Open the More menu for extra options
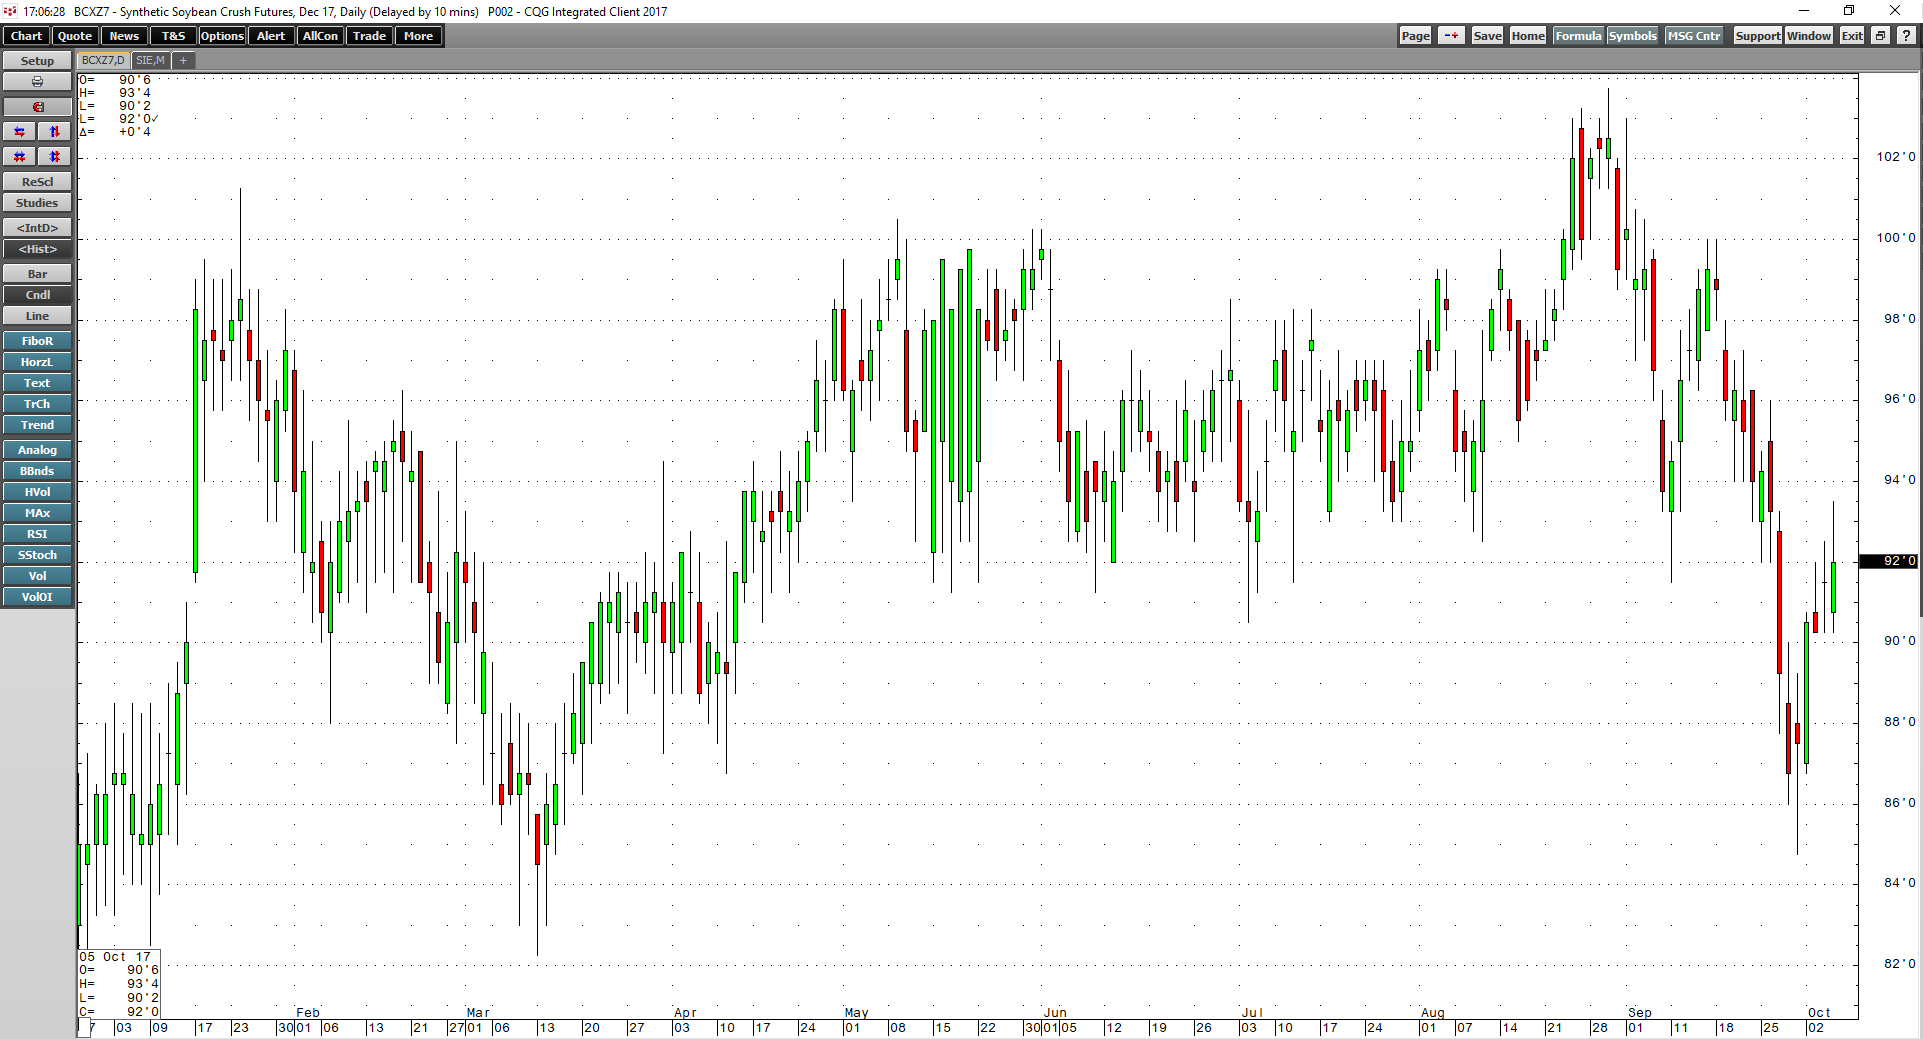 pyautogui.click(x=418, y=35)
